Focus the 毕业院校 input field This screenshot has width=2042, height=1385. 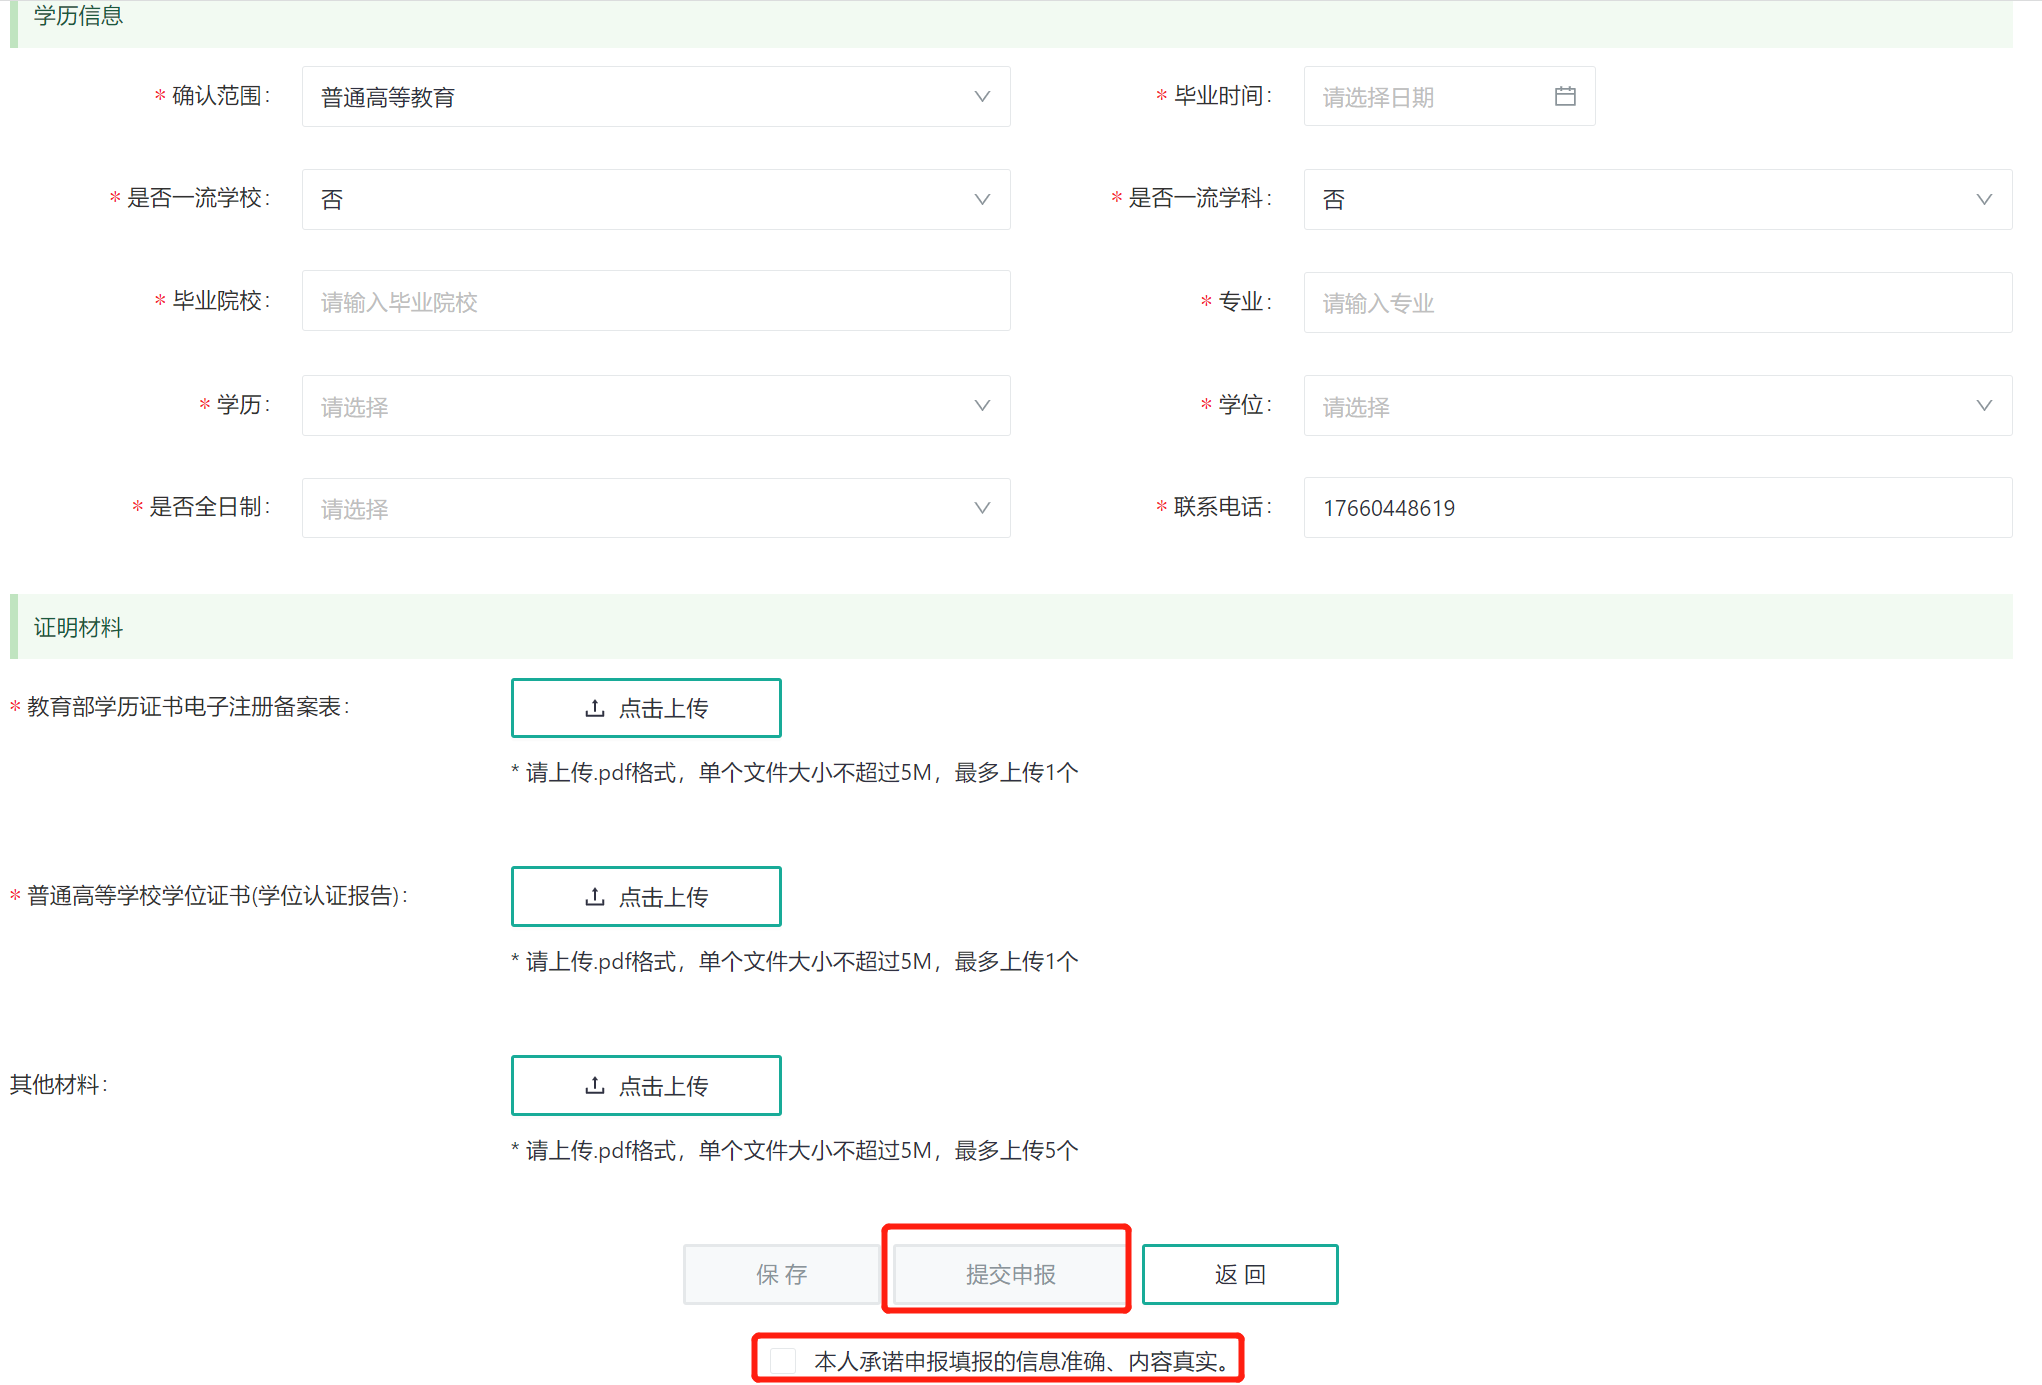click(655, 301)
